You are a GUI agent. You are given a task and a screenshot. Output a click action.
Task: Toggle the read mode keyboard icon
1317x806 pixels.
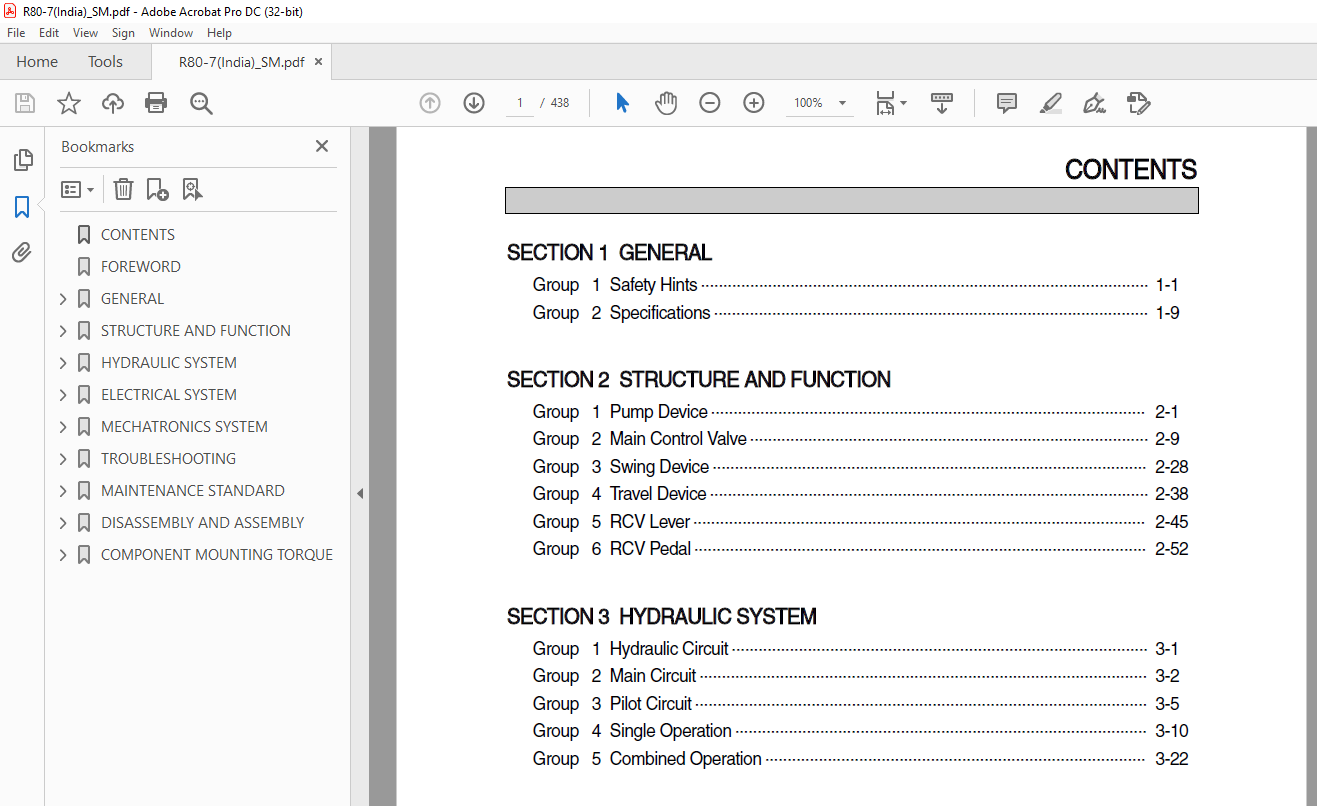tap(941, 103)
